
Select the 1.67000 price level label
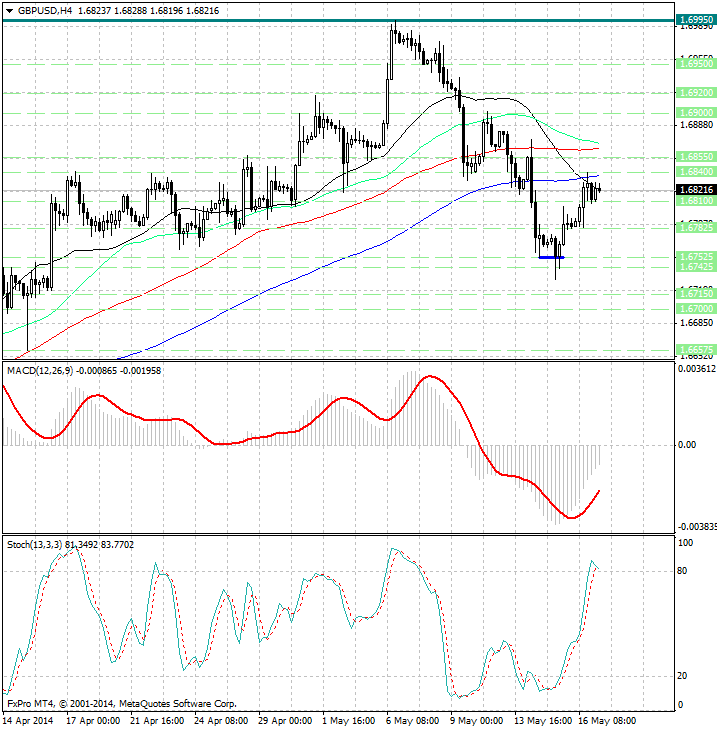click(x=696, y=309)
